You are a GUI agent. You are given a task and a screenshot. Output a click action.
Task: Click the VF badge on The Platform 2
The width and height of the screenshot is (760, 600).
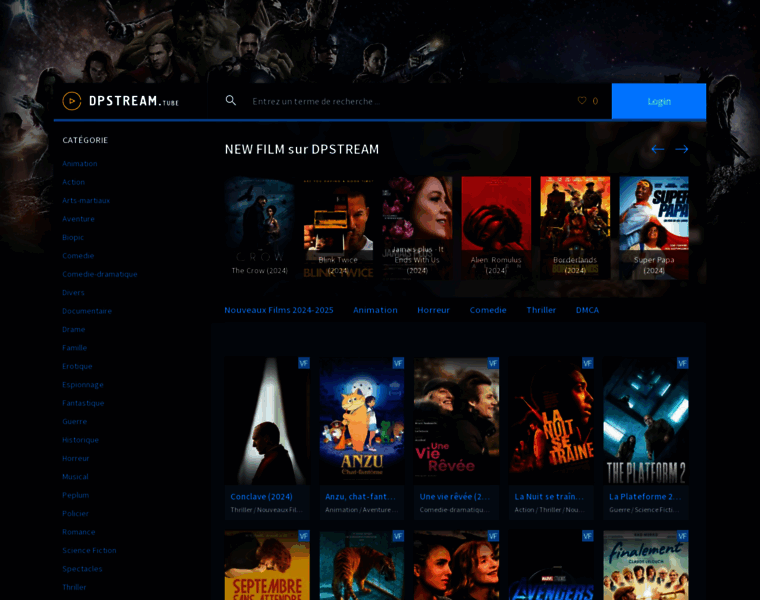point(682,363)
